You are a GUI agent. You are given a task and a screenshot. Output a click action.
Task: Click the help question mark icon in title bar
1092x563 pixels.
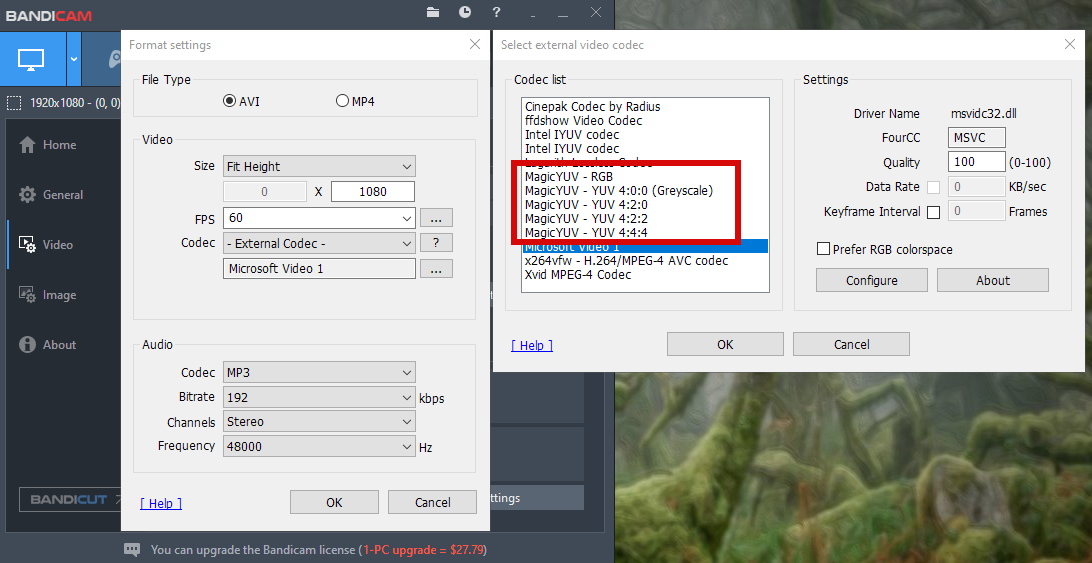(497, 12)
